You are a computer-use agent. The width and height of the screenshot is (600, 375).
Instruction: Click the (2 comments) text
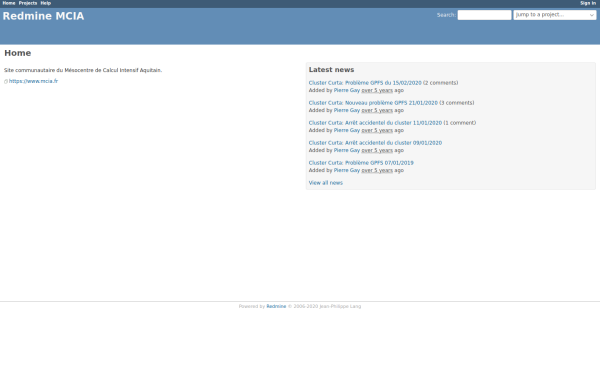(440, 83)
